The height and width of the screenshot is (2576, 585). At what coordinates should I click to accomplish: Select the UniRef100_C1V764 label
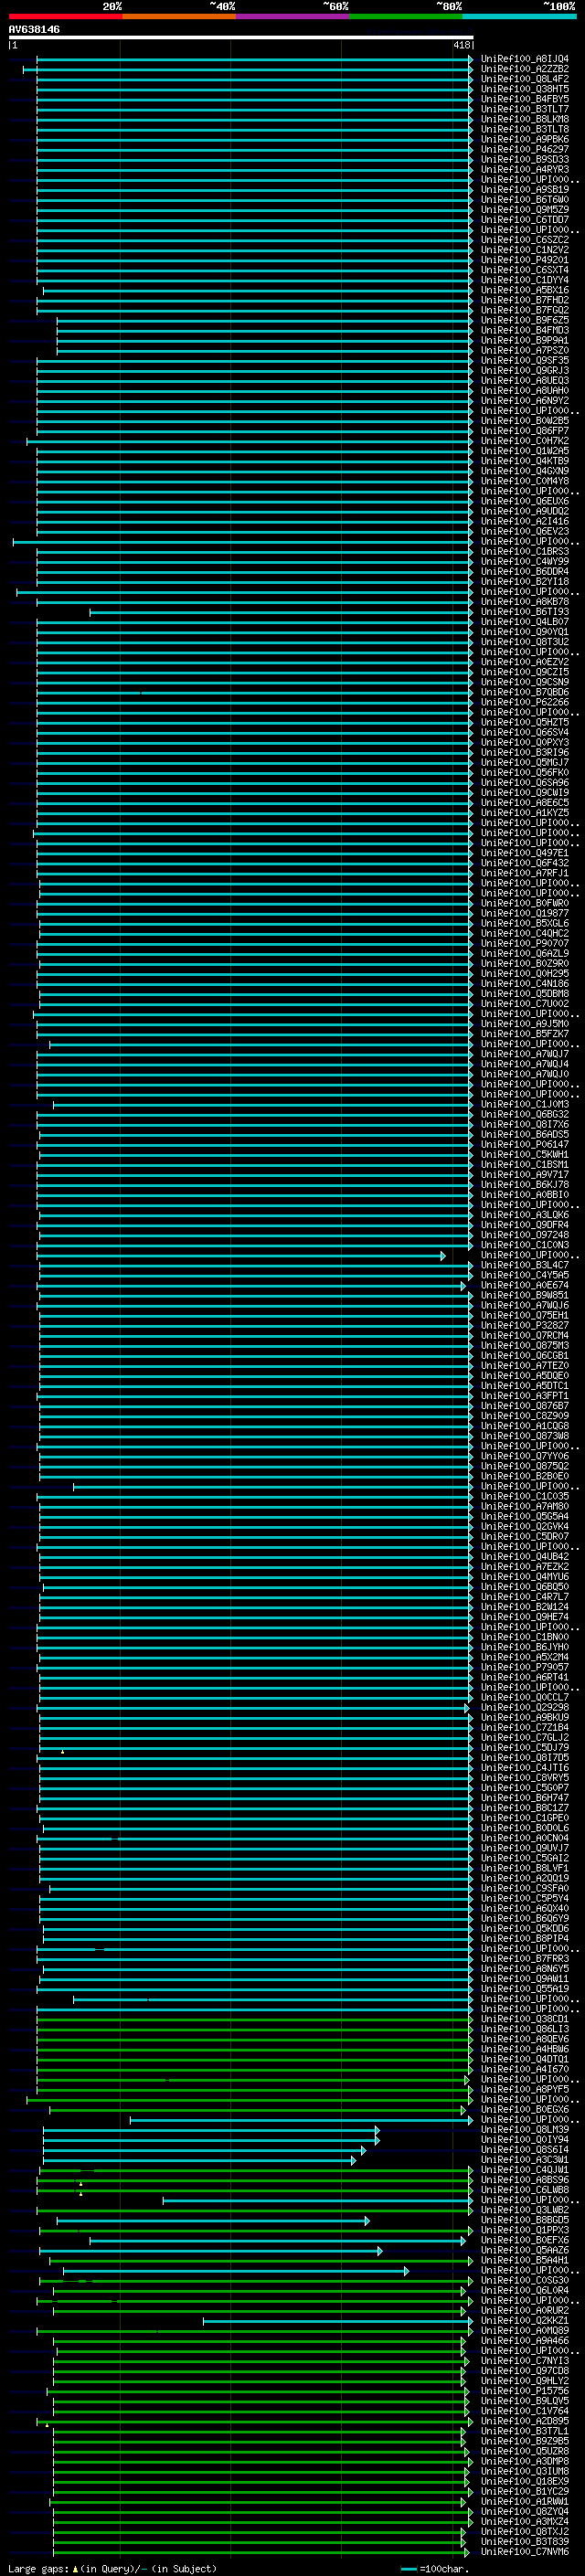[x=524, y=2411]
